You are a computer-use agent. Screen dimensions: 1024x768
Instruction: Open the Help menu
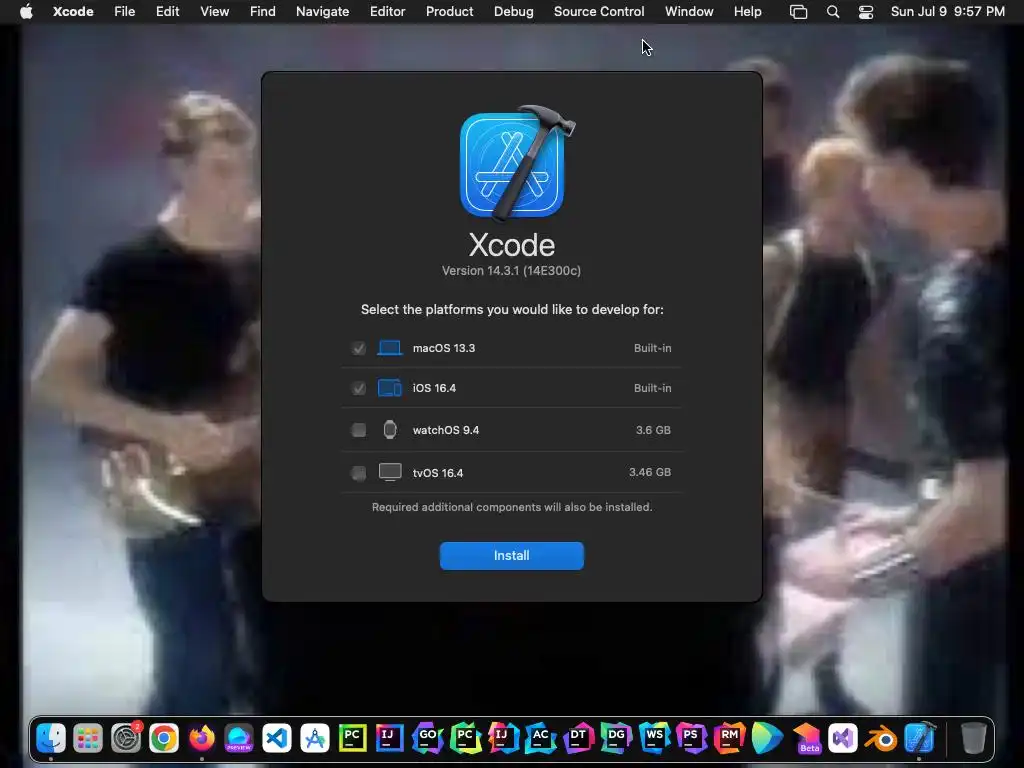[x=747, y=12]
